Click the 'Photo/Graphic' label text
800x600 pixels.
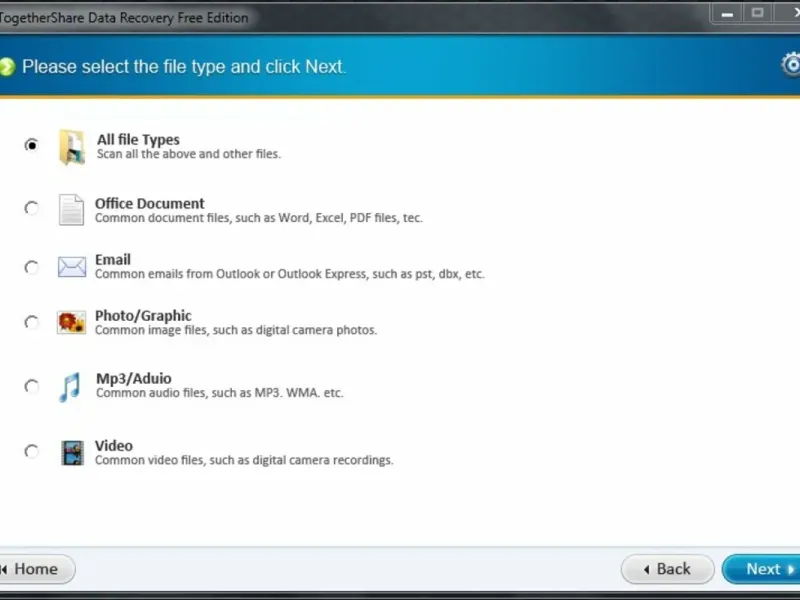pos(143,316)
